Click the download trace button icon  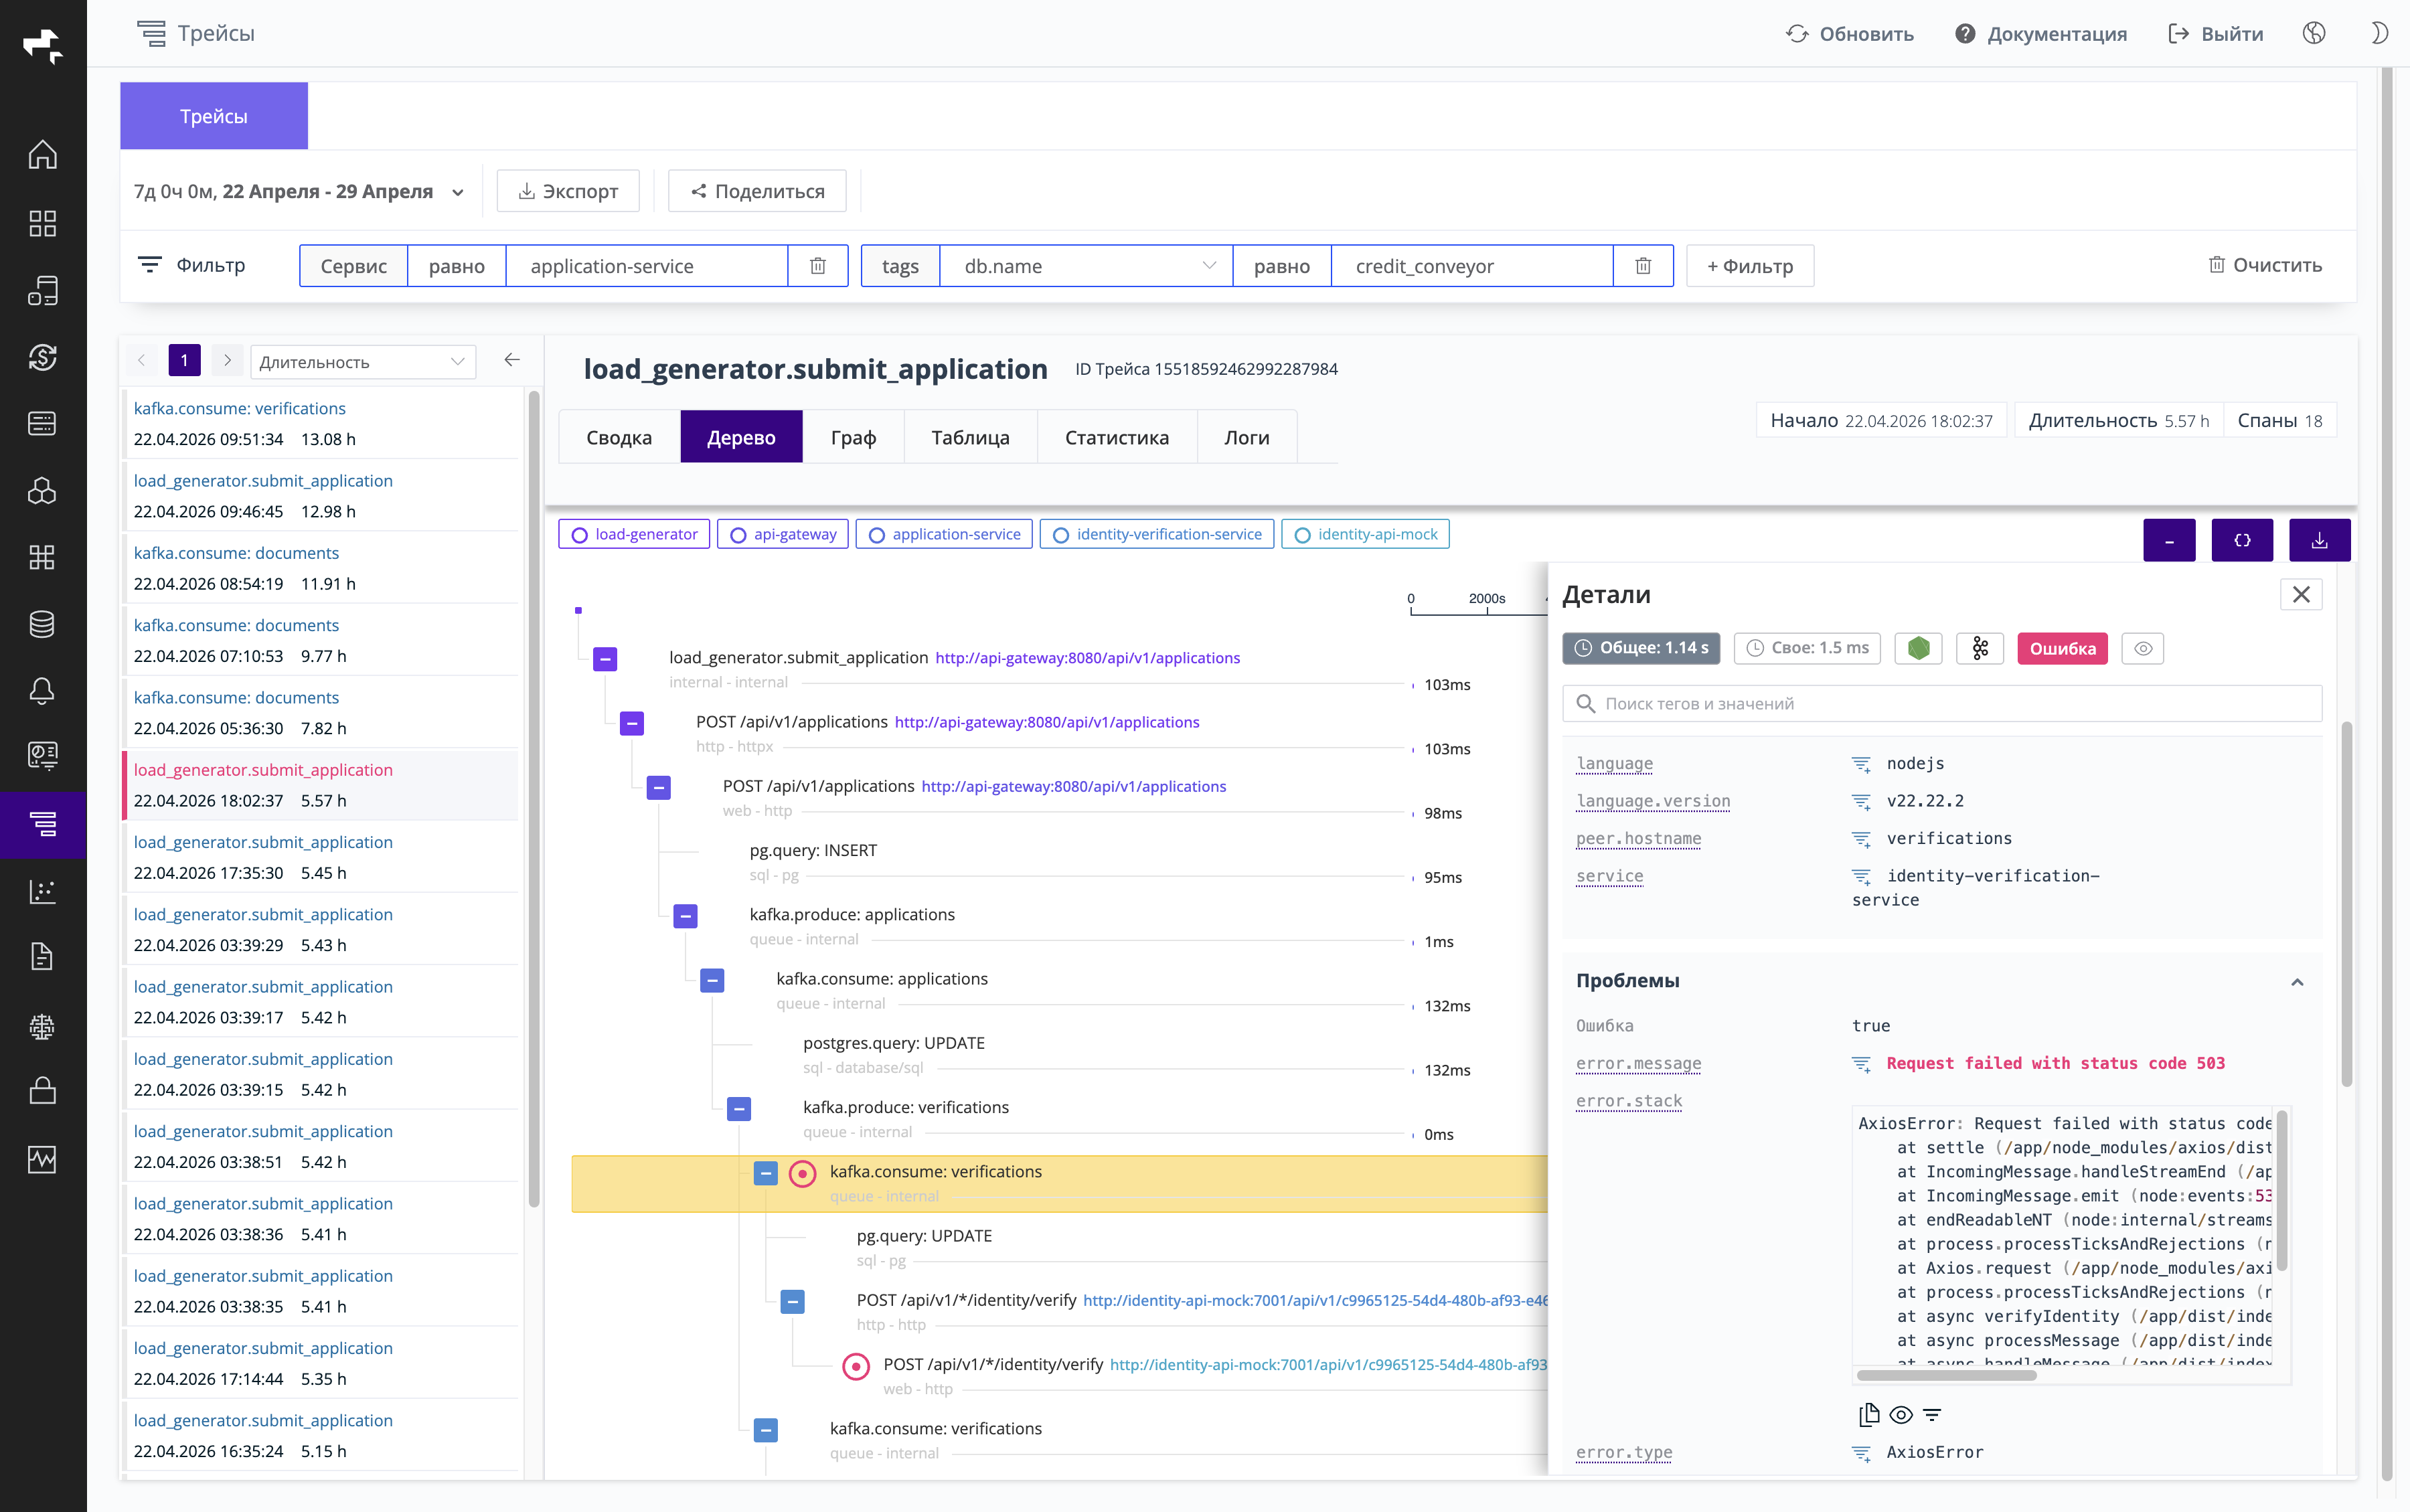(2319, 540)
